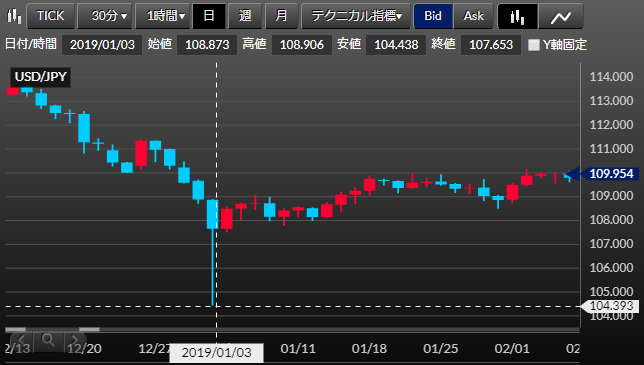Click the 安値 value 104.438

(396, 44)
